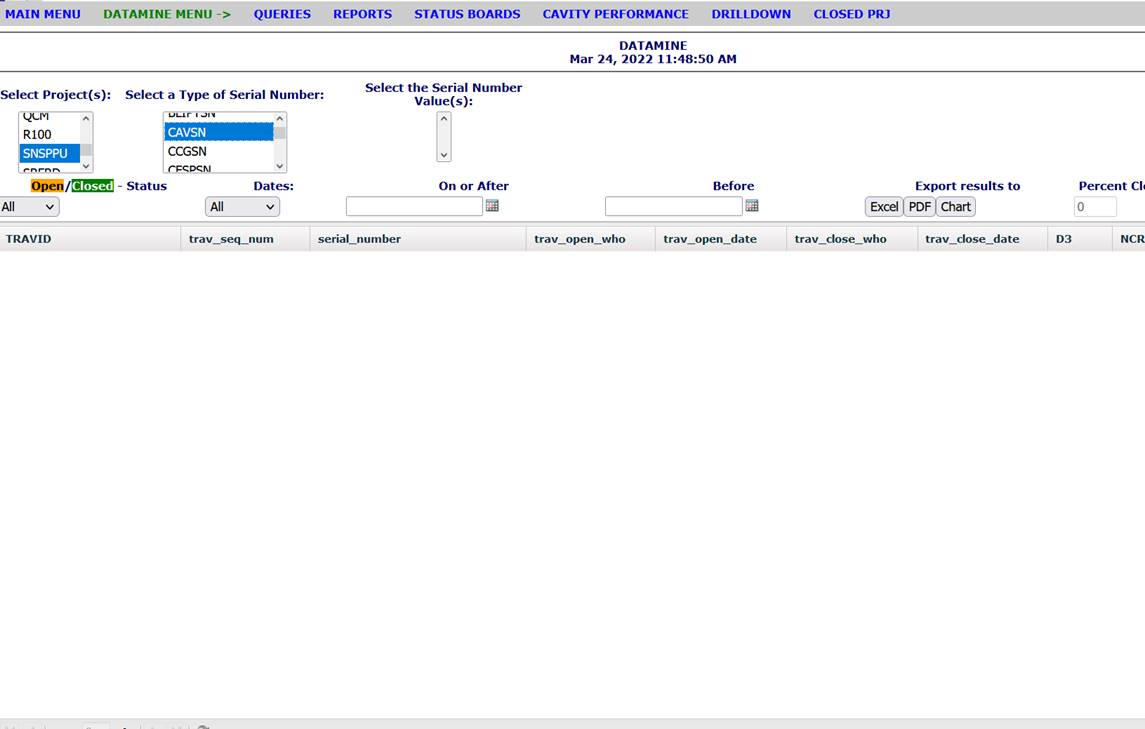Export results to Excel
Viewport: 1145px width, 729px height.
pos(883,207)
